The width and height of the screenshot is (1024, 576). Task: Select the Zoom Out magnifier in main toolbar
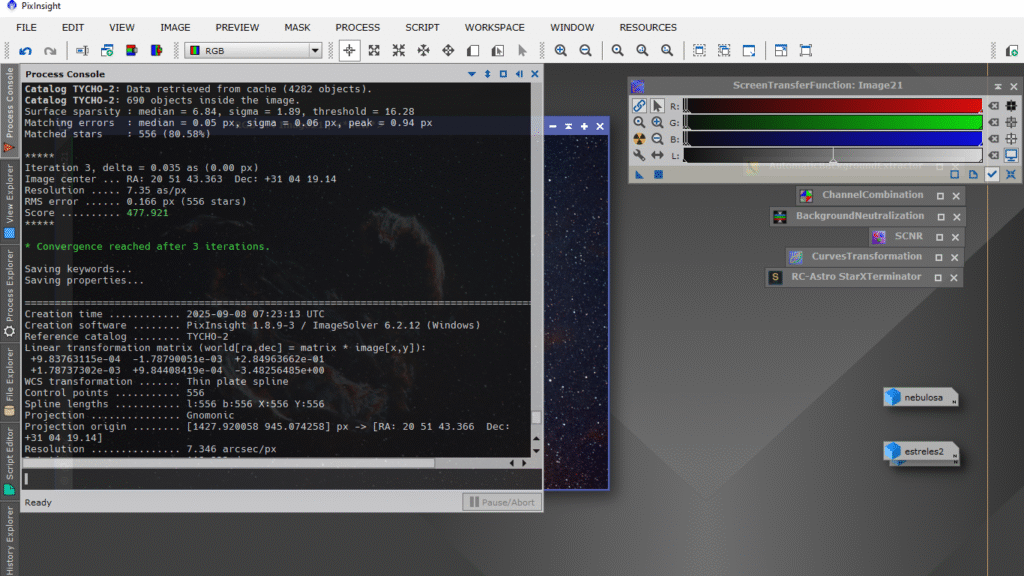click(586, 51)
